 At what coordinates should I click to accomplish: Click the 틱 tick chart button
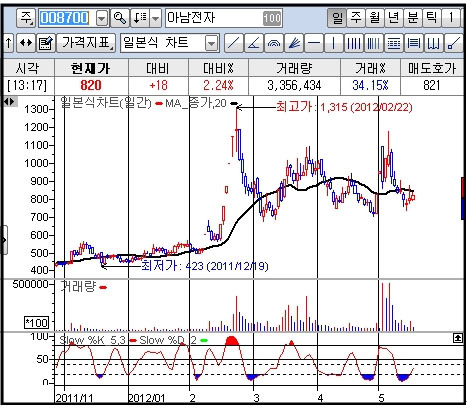pos(432,18)
